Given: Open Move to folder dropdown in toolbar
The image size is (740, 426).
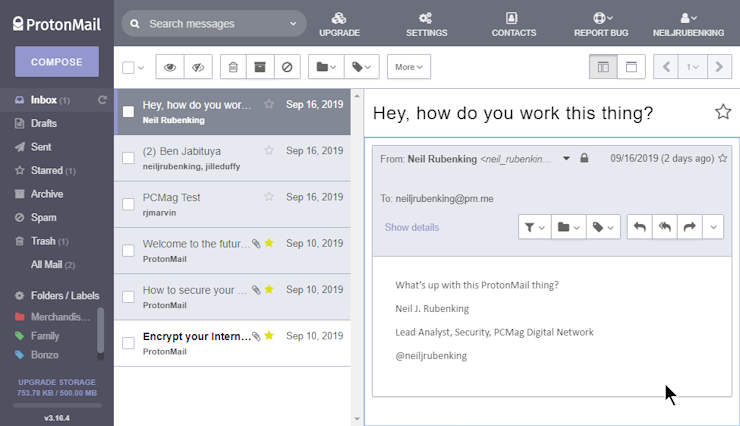Looking at the screenshot, I should tap(326, 67).
